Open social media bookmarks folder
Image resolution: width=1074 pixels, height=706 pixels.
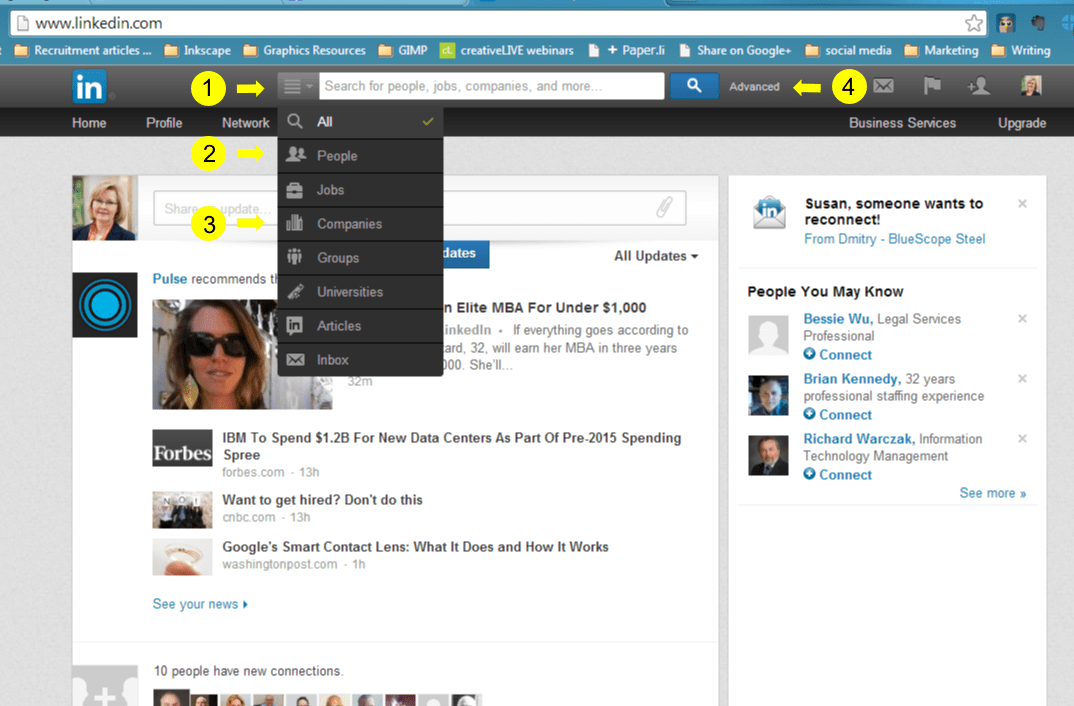pos(849,51)
